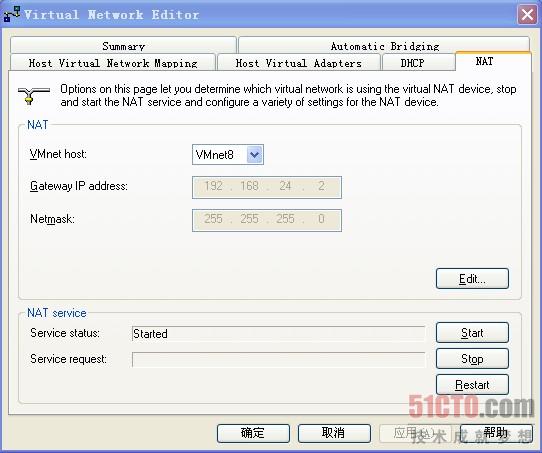Viewport: 542px width, 453px height.
Task: Click the 'Service status:' label
Action: [65, 333]
